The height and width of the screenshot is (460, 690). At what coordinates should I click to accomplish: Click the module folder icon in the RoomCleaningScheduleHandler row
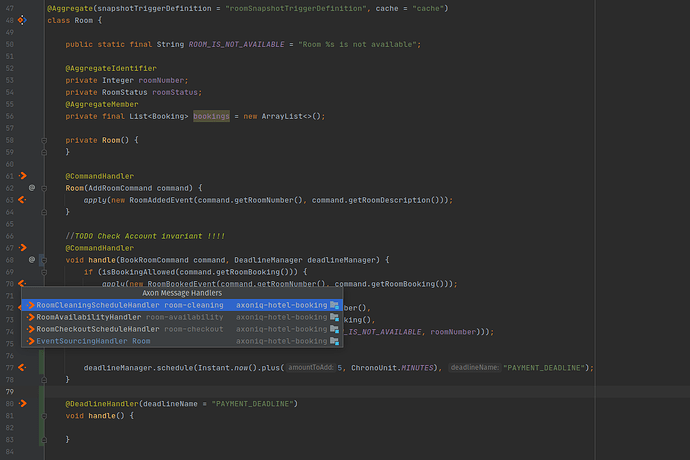[334, 305]
